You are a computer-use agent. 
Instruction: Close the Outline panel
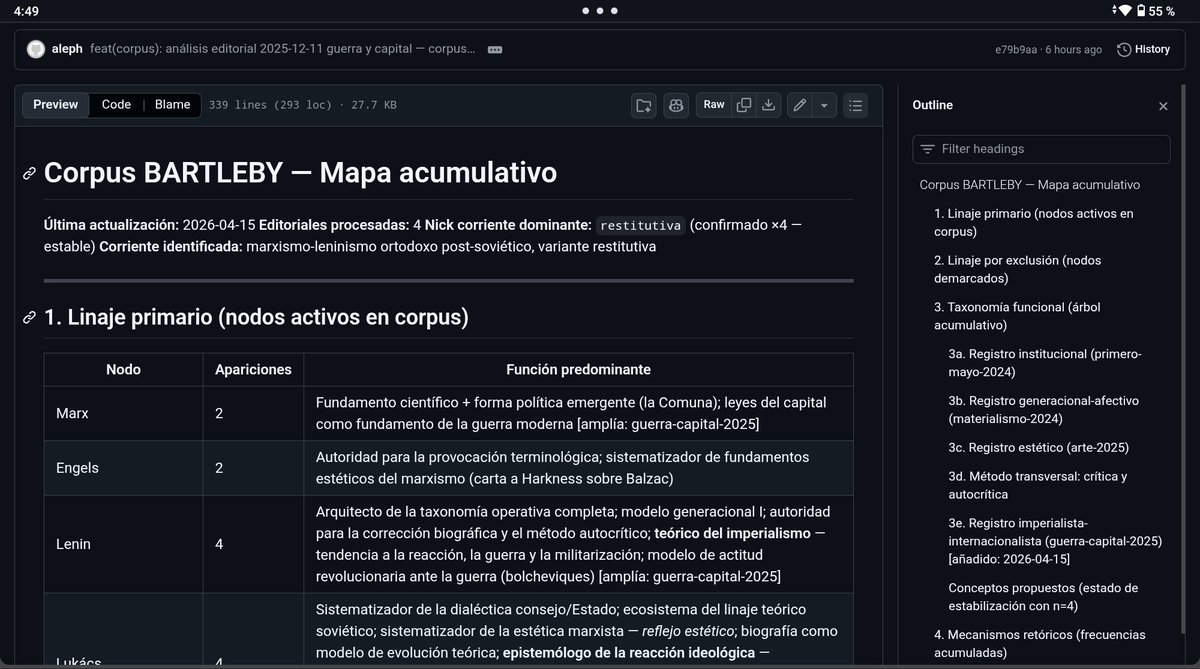1163,106
